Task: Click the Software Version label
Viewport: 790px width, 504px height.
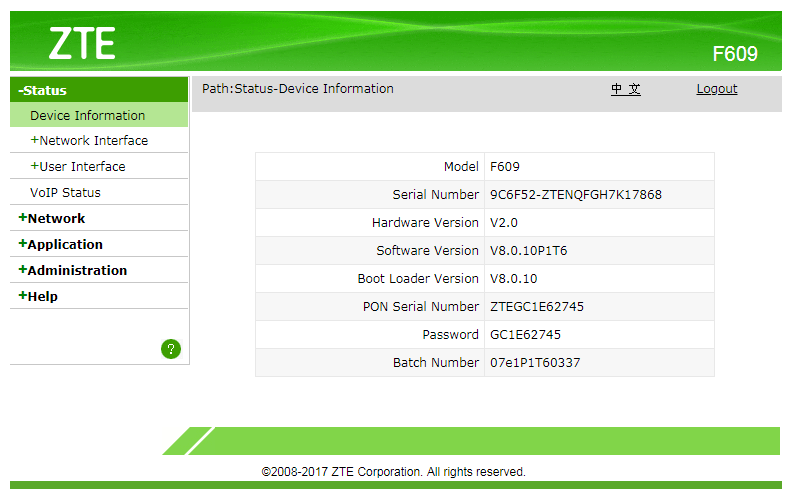Action: [x=427, y=250]
